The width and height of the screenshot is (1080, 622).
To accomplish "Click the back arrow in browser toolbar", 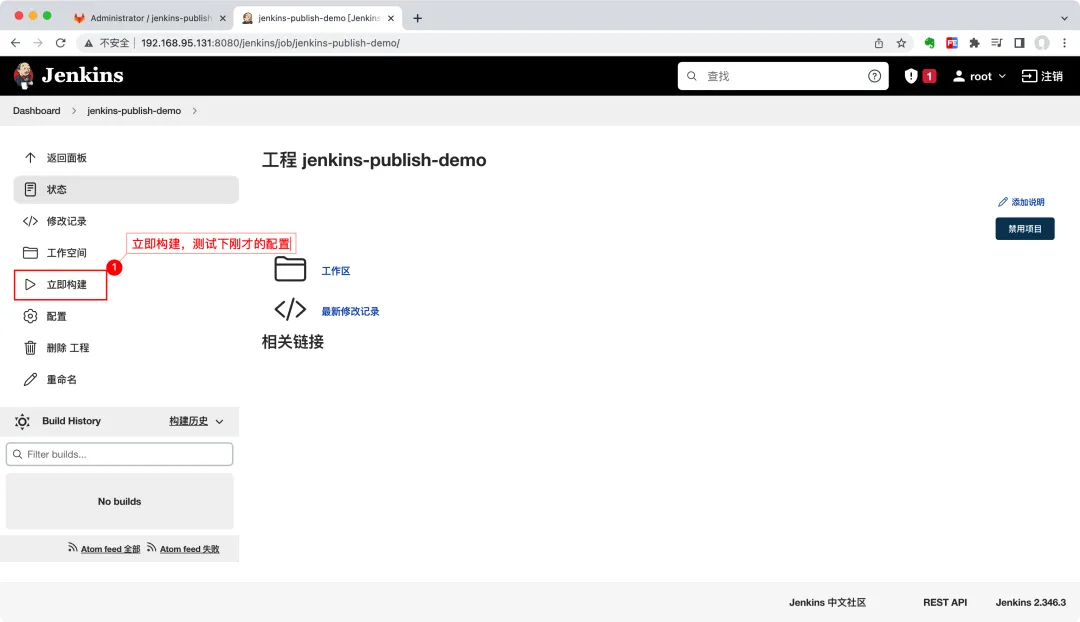I will [15, 43].
